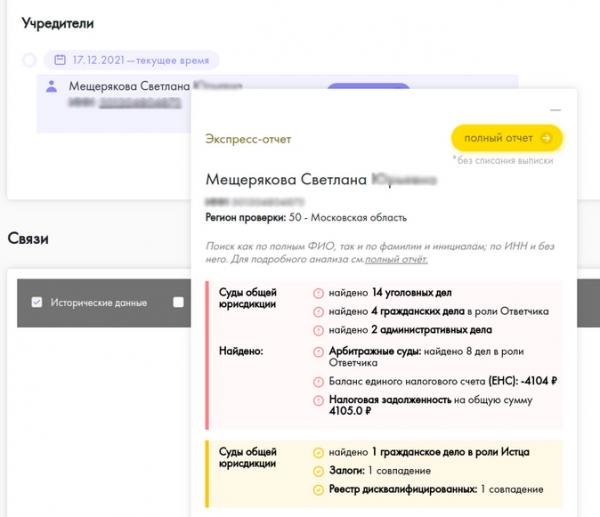Click the 'Учредители' section heading
600x517 pixels.
coord(57,23)
